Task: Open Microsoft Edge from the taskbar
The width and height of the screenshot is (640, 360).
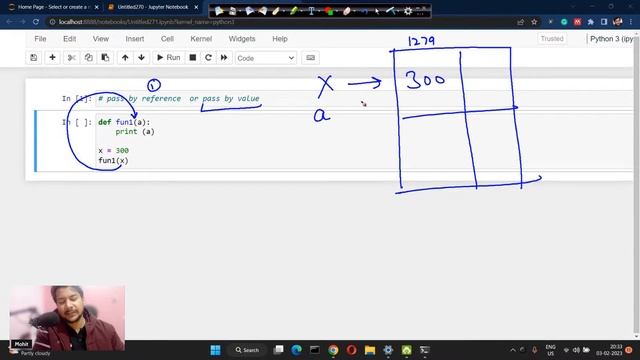Action: (296, 350)
